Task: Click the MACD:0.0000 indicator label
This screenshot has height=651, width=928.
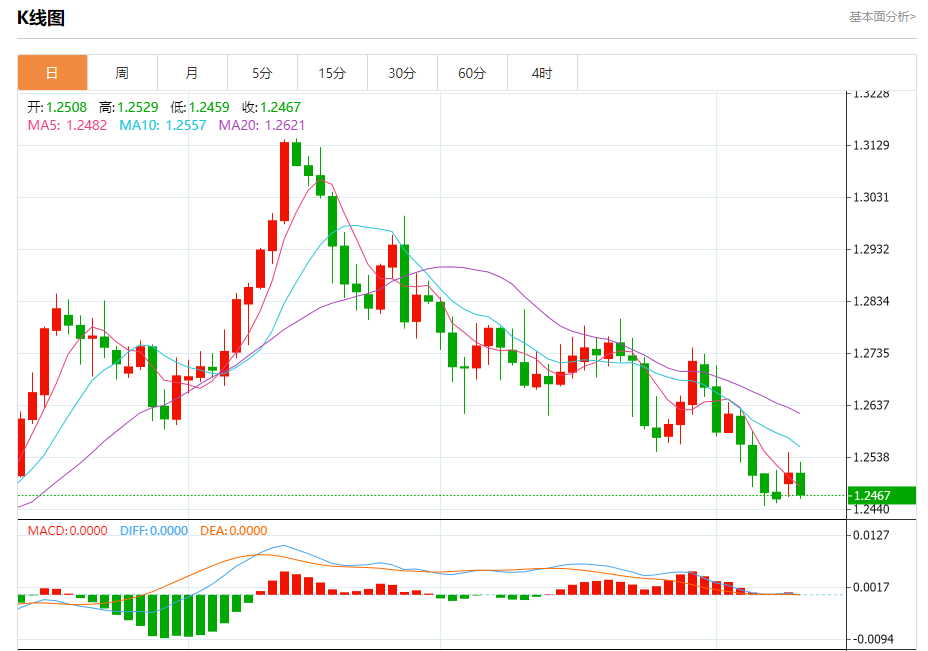Action: 67,530
